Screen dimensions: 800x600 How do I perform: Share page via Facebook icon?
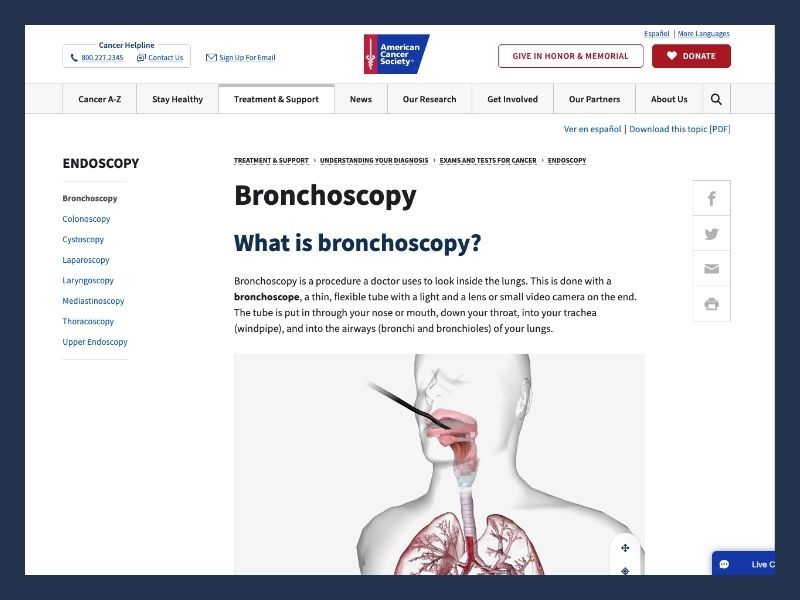(x=711, y=199)
